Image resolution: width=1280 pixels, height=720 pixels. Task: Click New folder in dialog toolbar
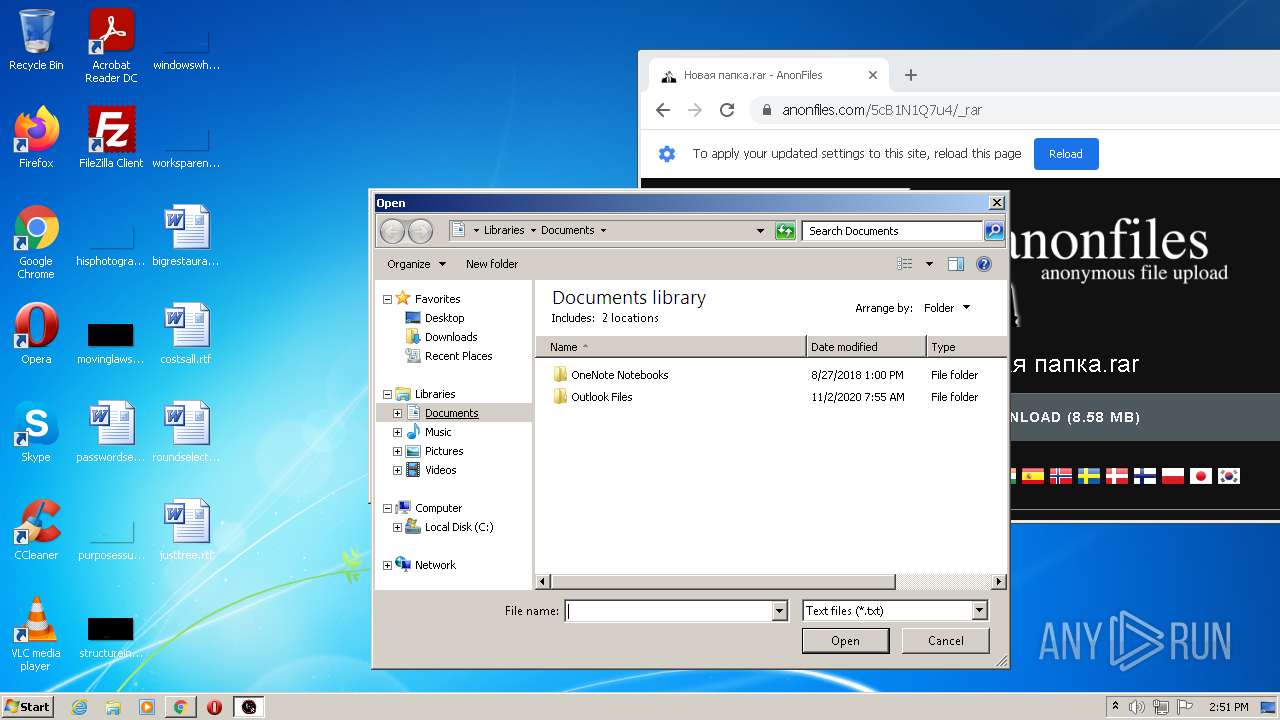coord(492,264)
